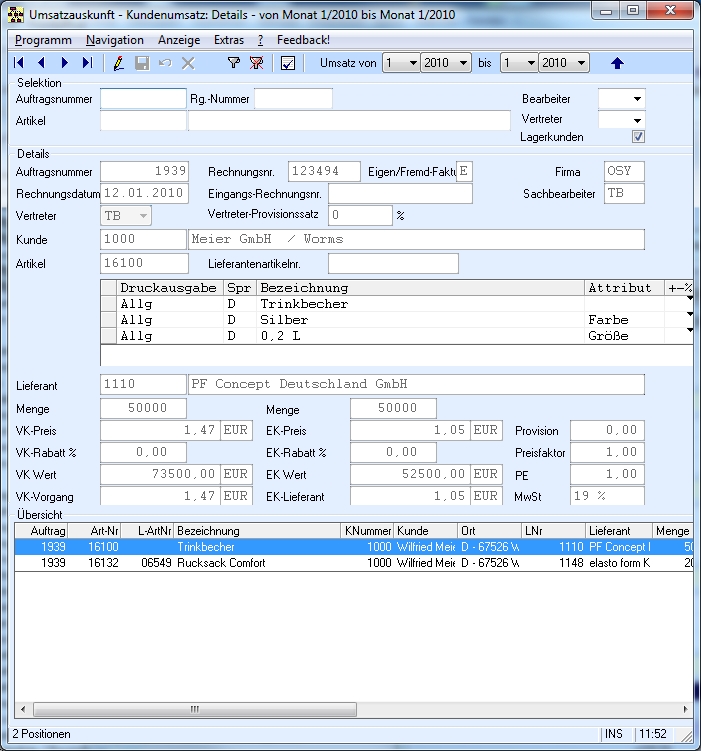The image size is (701, 751).
Task: Click the Auftragsnummer field in Selektion
Action: tap(142, 99)
